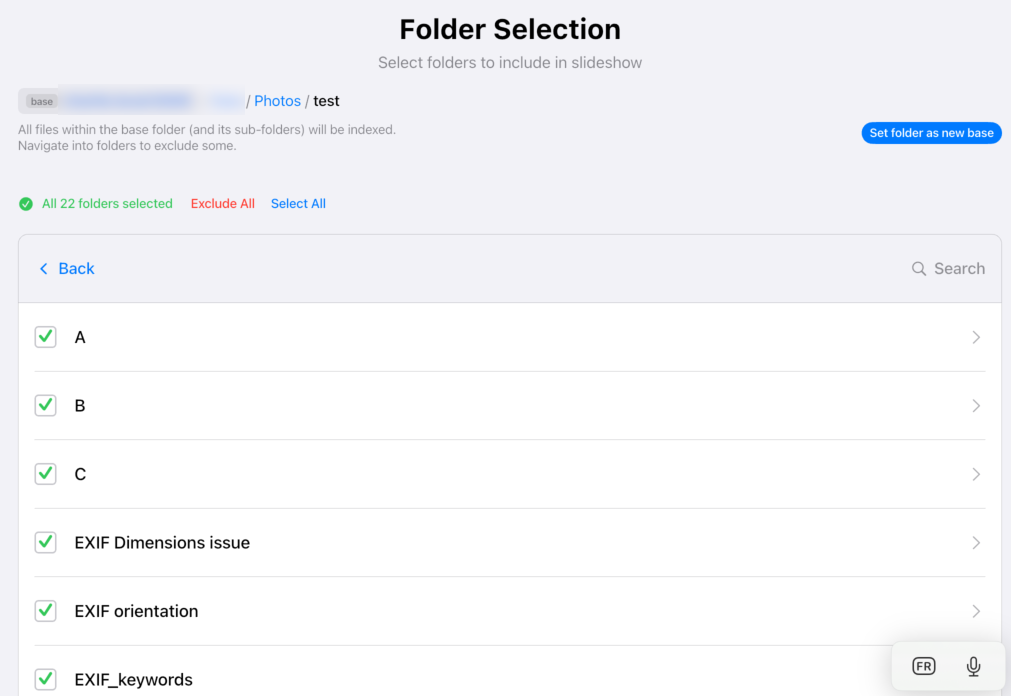Click the green checkmark selection status icon
1011x696 pixels.
tap(26, 203)
